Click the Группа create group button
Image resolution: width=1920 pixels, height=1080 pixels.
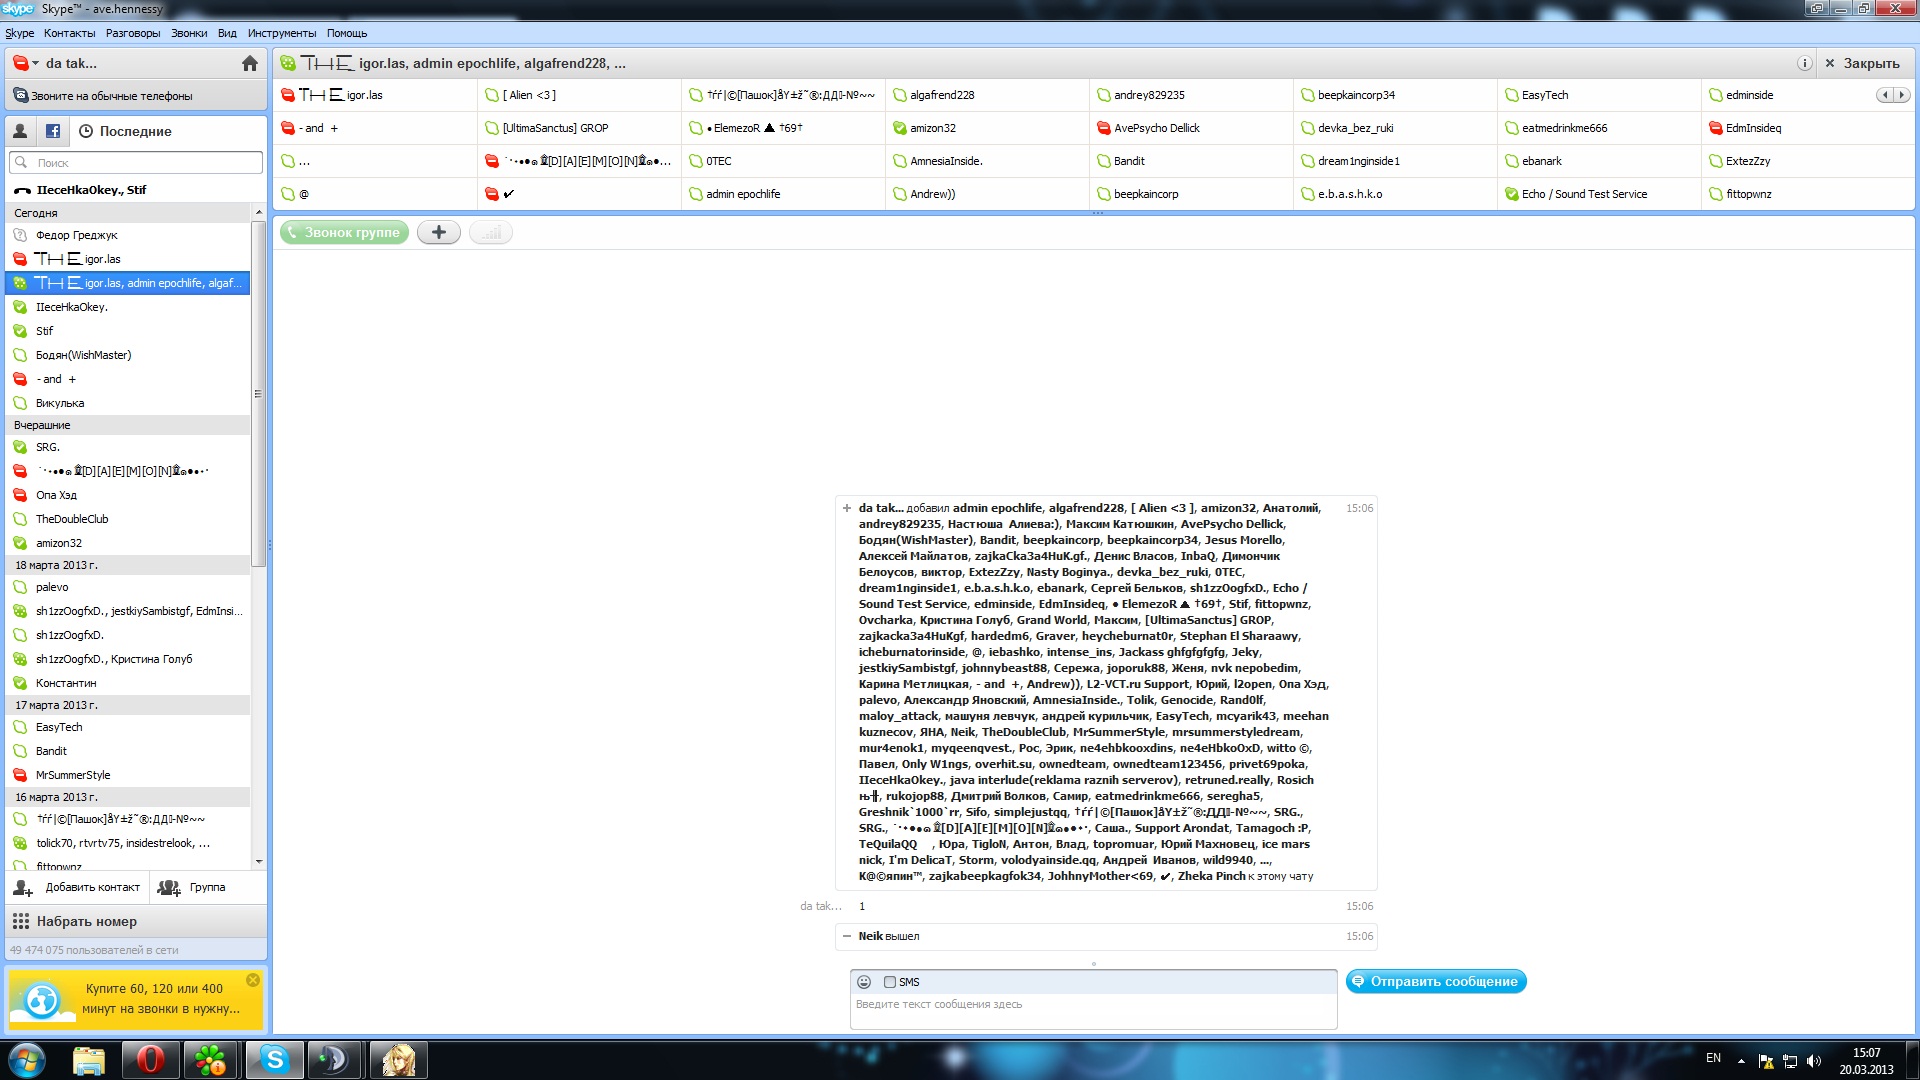[x=192, y=887]
